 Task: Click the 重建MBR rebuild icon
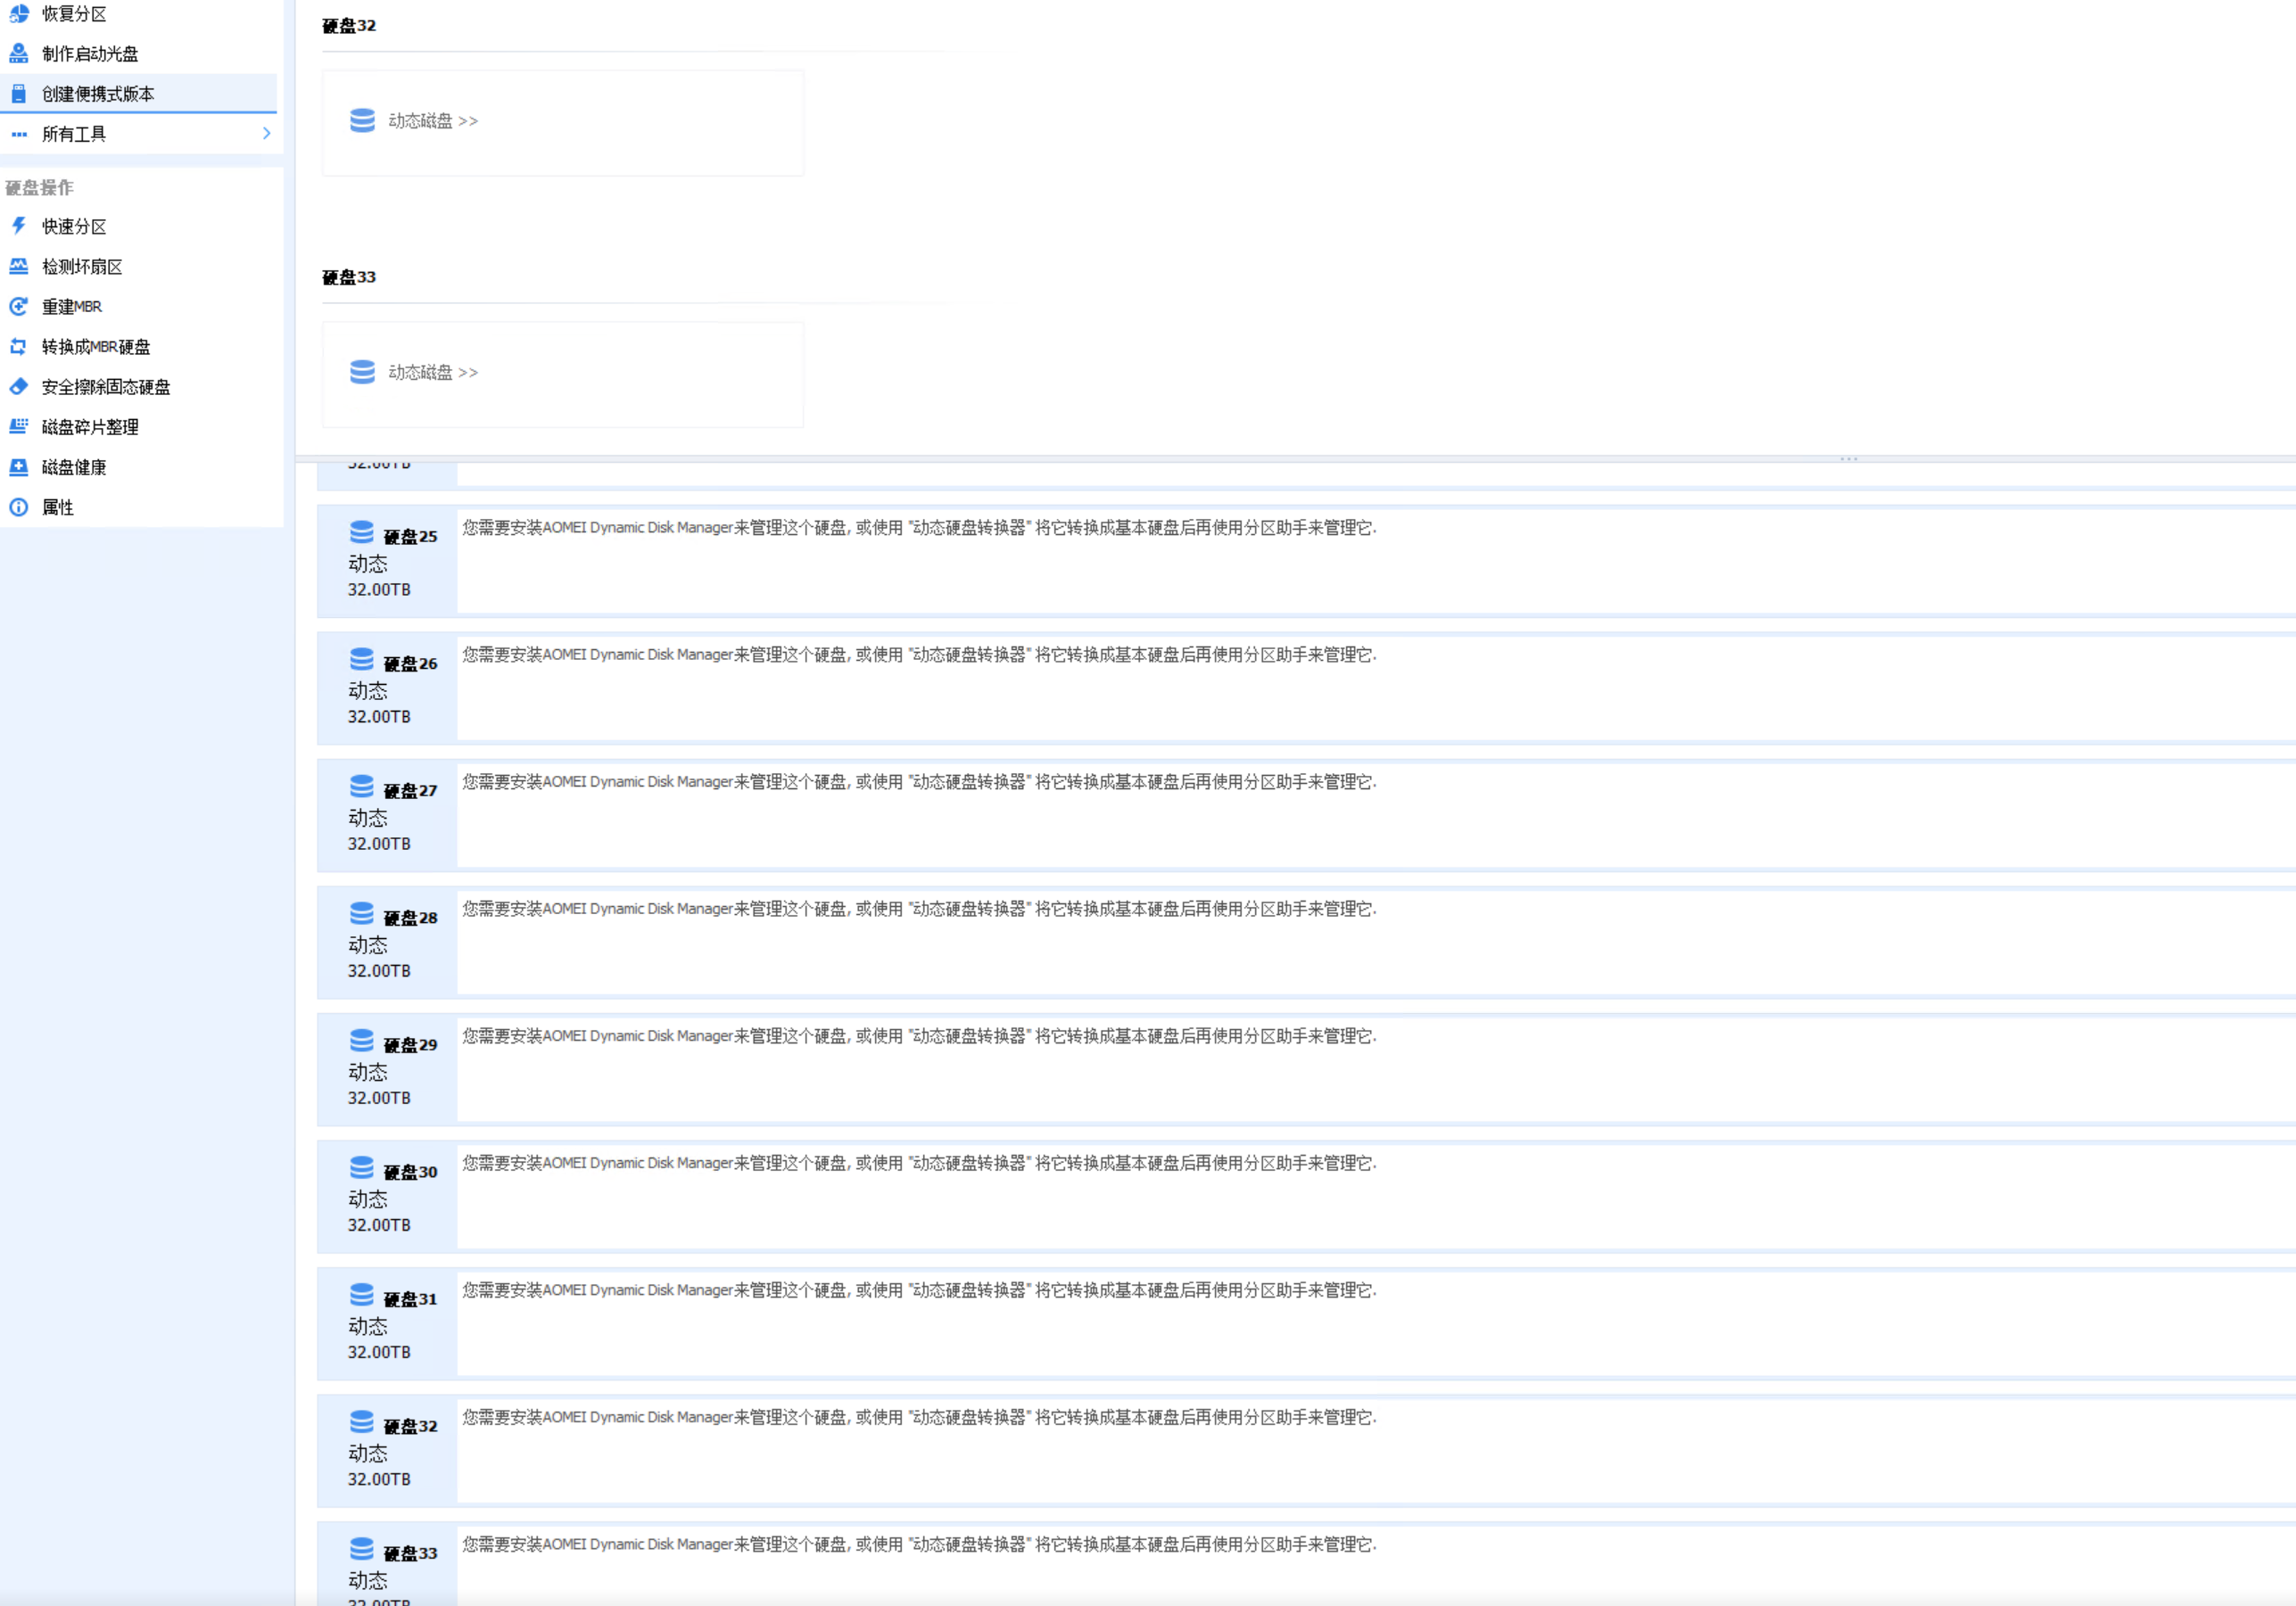pyautogui.click(x=19, y=307)
